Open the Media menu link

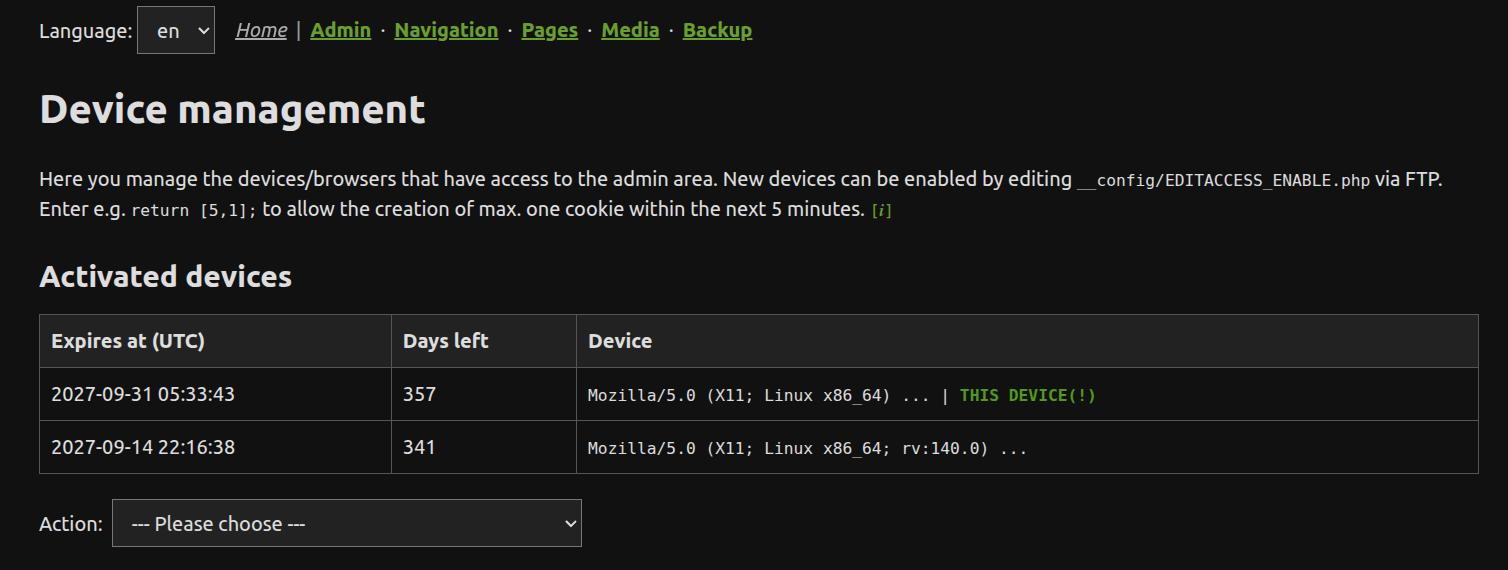tap(630, 30)
